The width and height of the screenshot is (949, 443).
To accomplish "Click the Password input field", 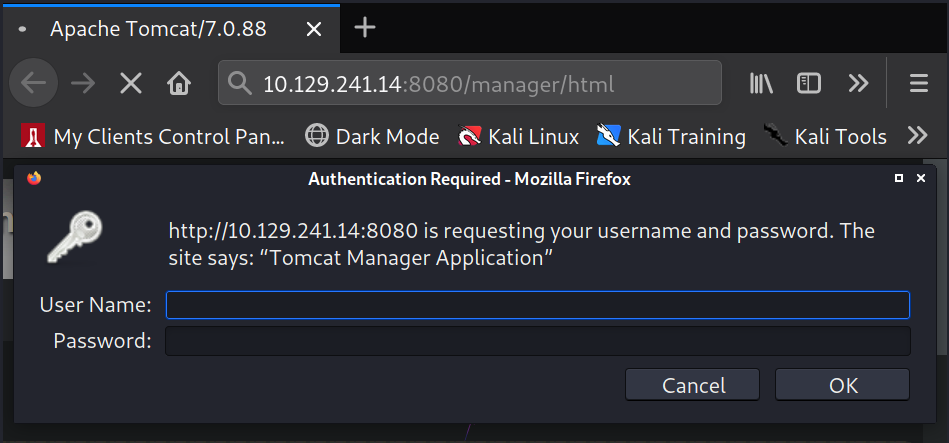I will coord(538,341).
